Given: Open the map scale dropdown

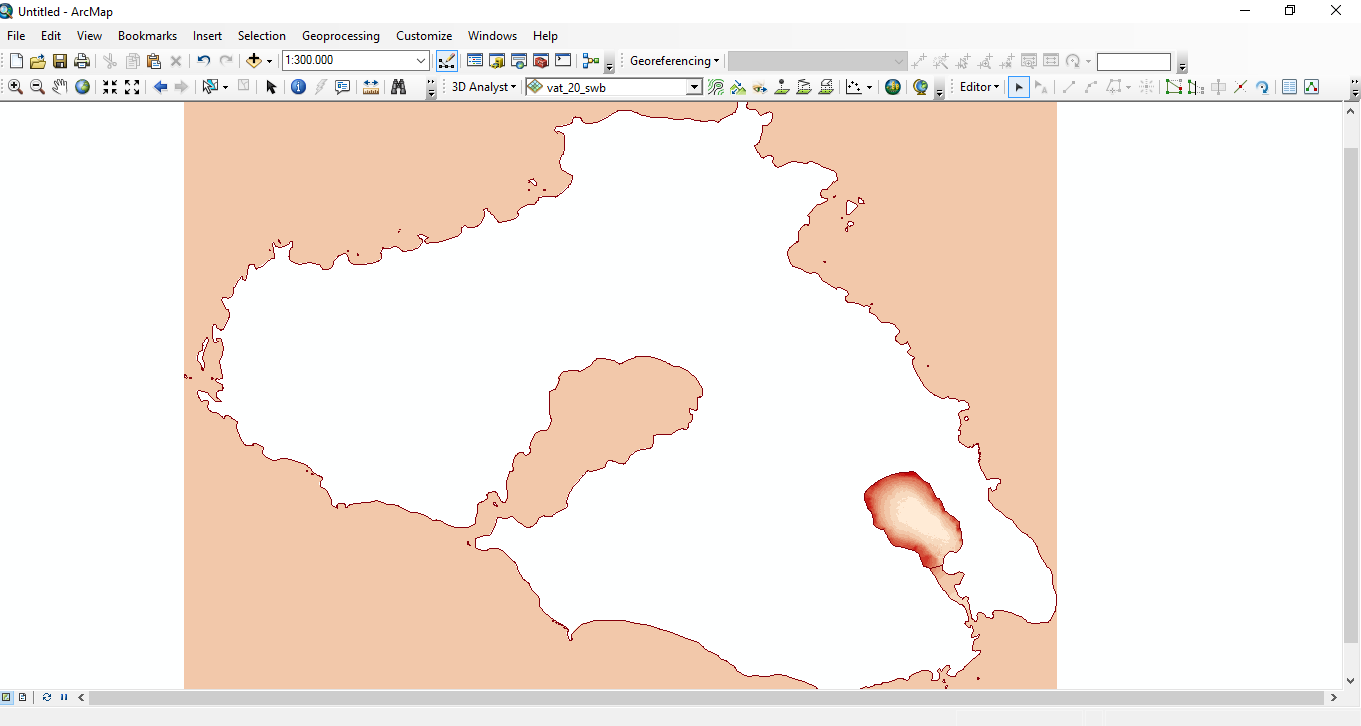Looking at the screenshot, I should coord(421,61).
